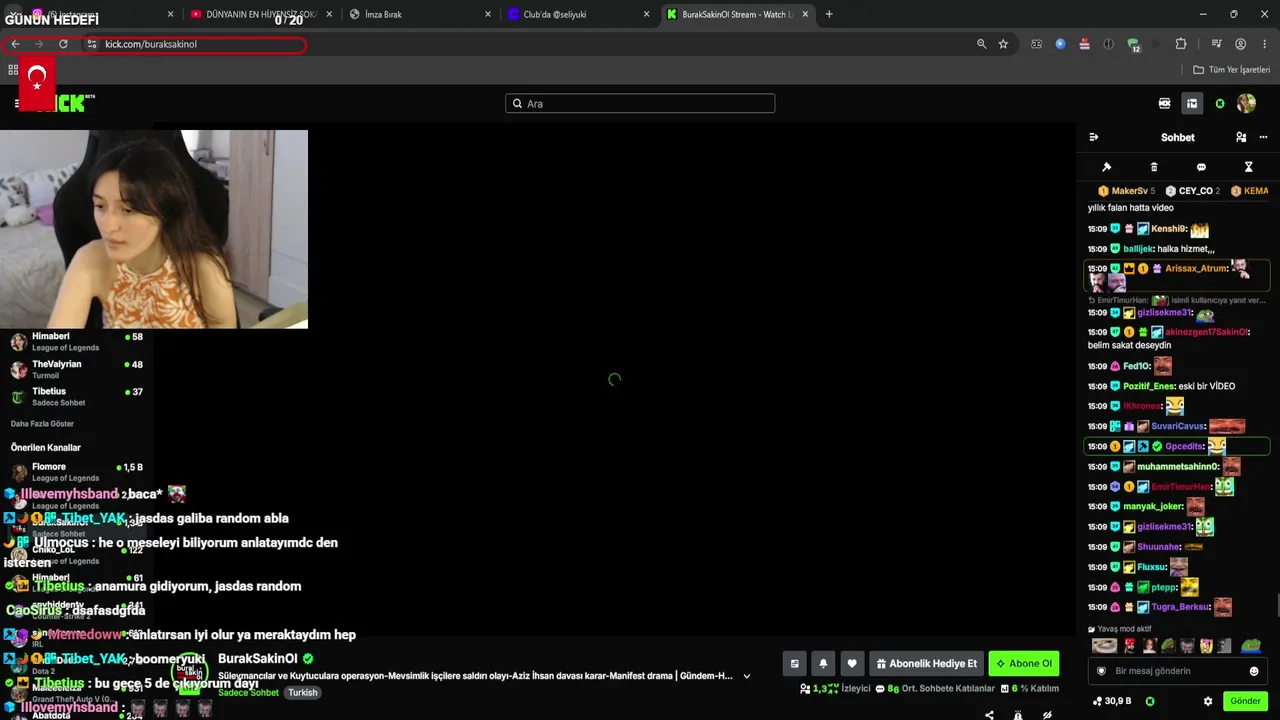Image resolution: width=1280 pixels, height=720 pixels.
Task: Open the Chrome extensions puzzle icon
Action: tap(1181, 44)
